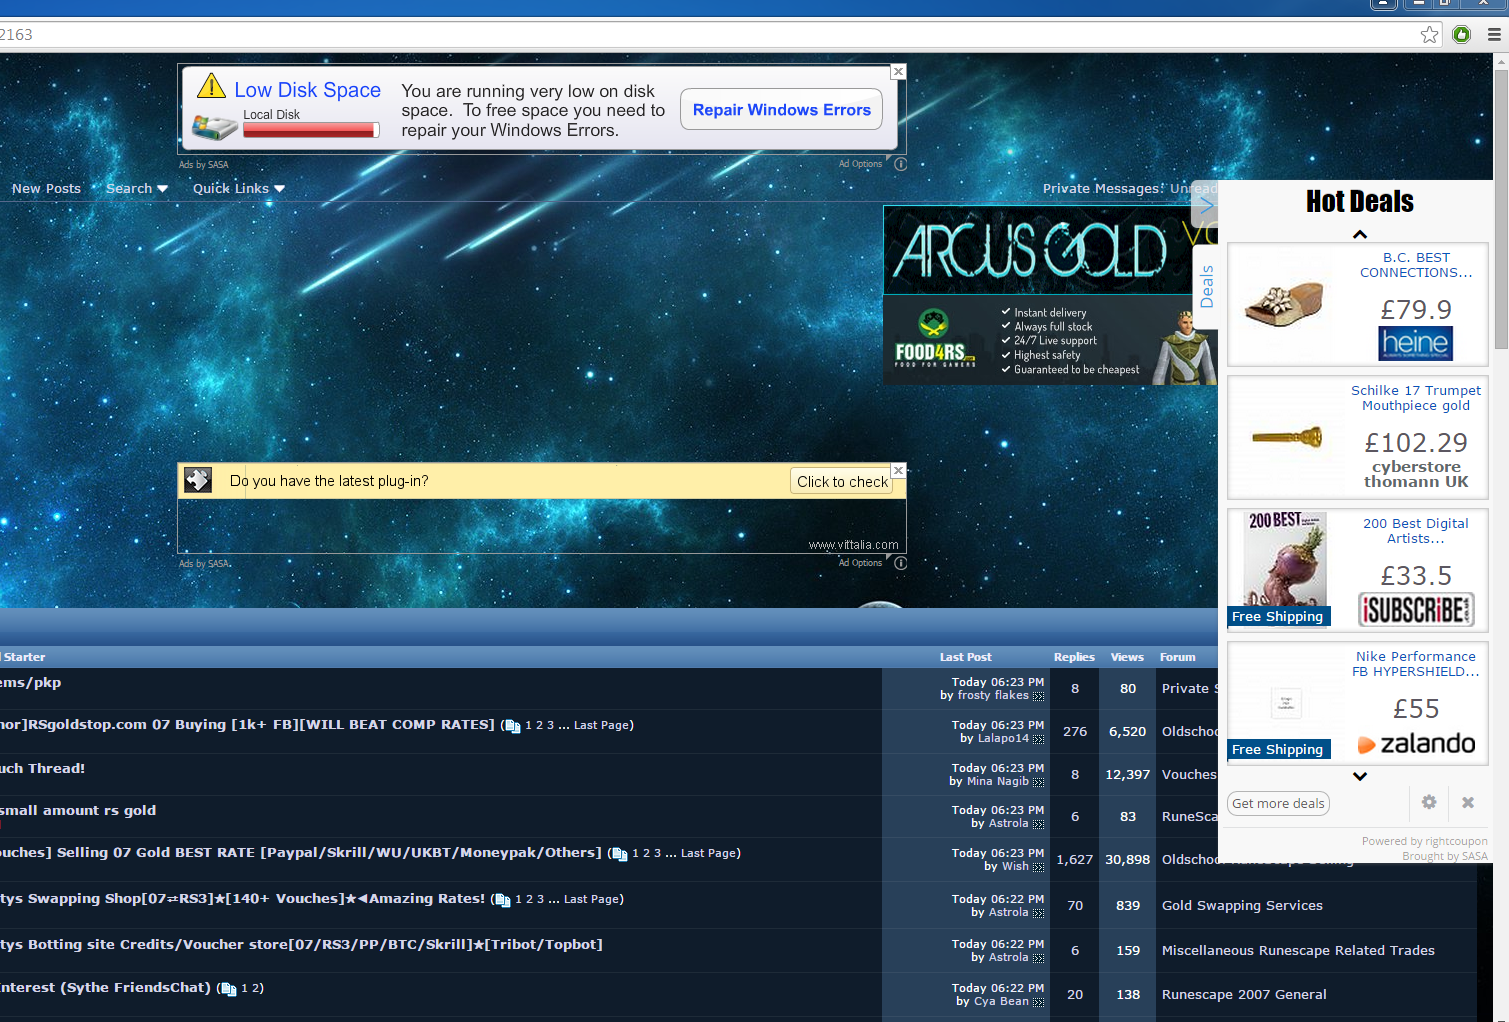This screenshot has height=1022, width=1509.
Task: View profile of poster Lalapo14
Action: coord(1003,739)
